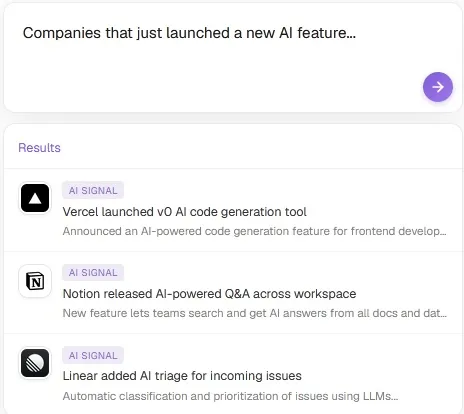Select the Linear result row

coord(233,374)
